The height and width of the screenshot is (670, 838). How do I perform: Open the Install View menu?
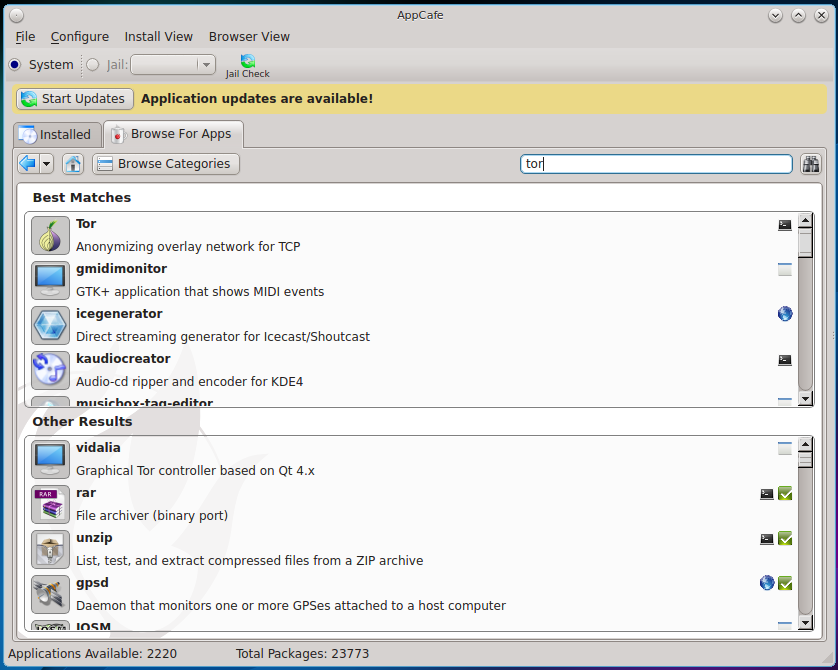pyautogui.click(x=159, y=36)
